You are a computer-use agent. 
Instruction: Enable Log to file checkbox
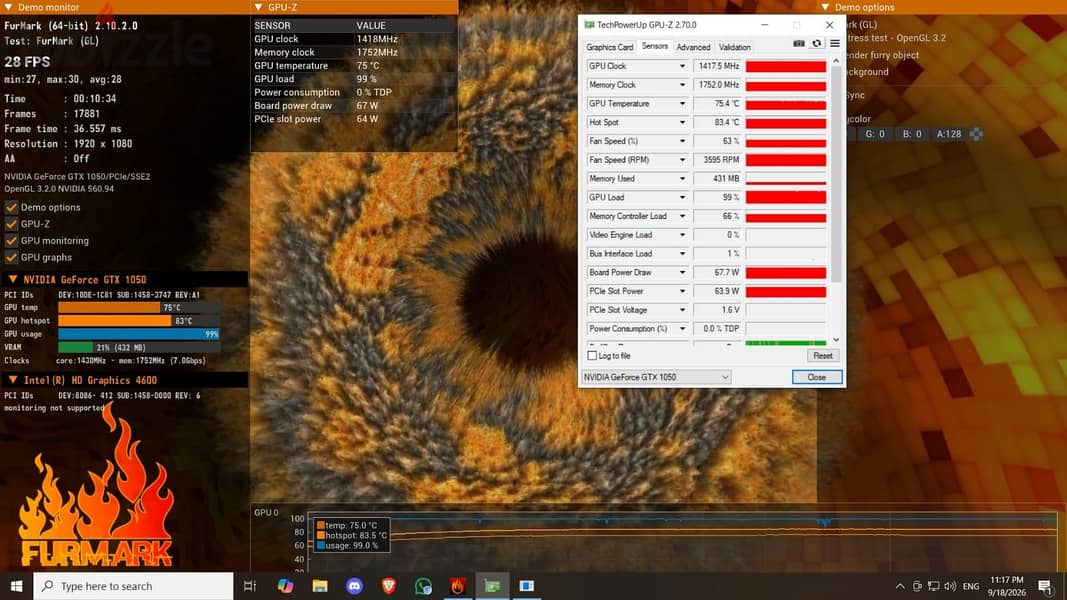[x=592, y=356]
